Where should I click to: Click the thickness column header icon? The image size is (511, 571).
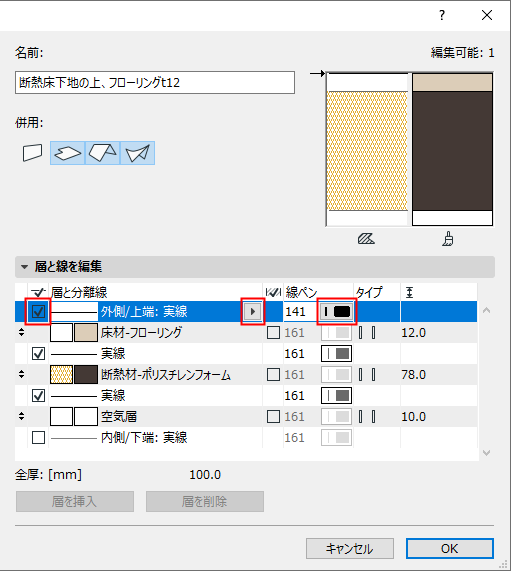tap(409, 292)
